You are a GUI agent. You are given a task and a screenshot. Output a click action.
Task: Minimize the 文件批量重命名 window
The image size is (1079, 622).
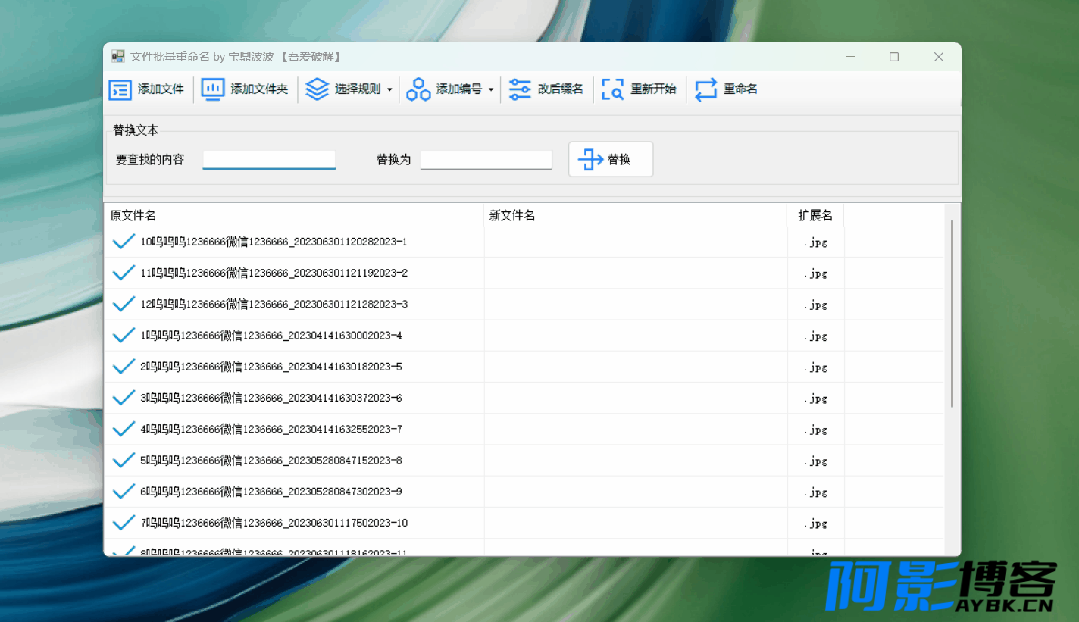[x=851, y=56]
